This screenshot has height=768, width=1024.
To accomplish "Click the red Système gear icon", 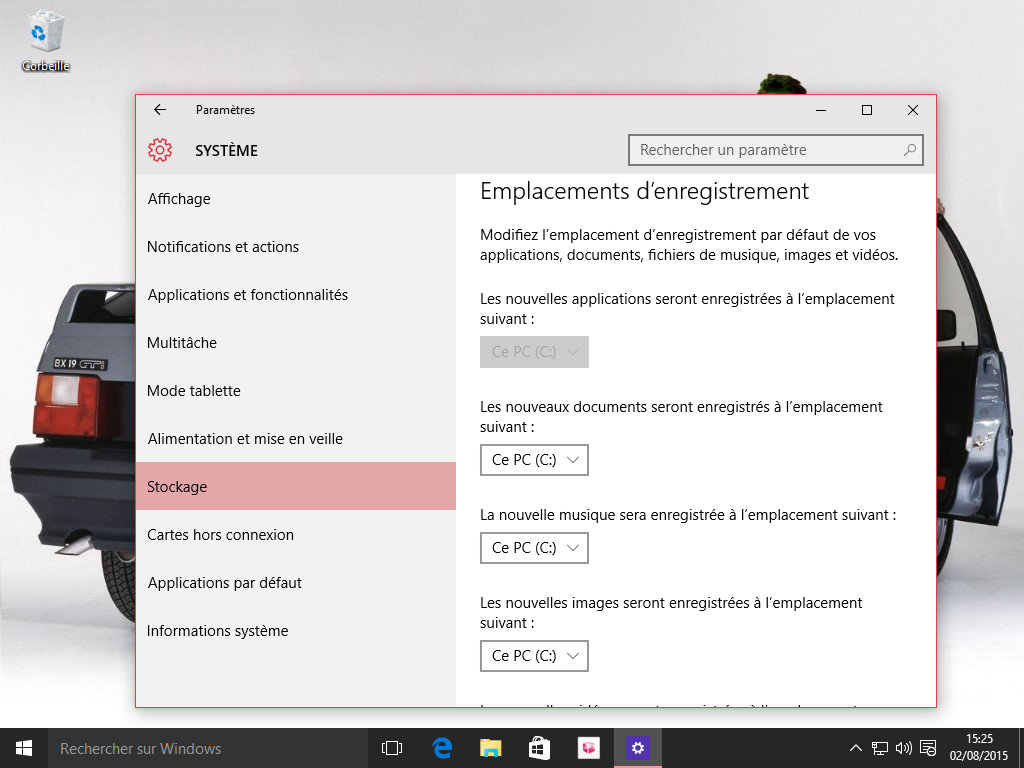I will point(159,150).
